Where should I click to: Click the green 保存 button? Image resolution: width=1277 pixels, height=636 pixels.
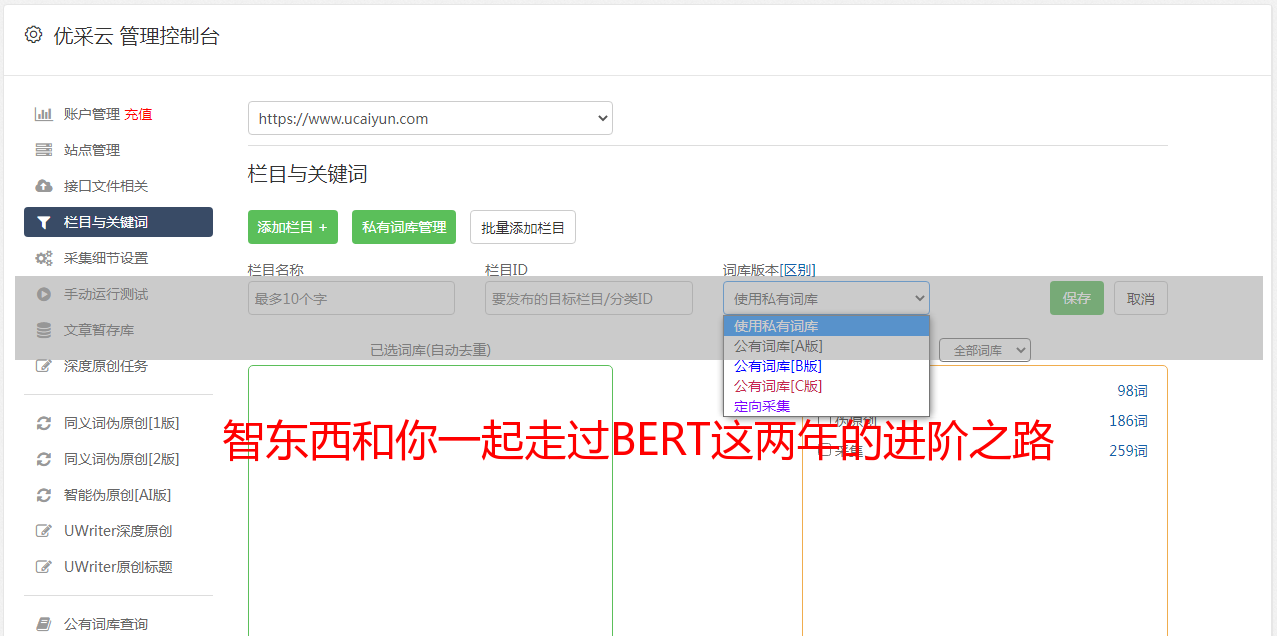pyautogui.click(x=1077, y=298)
